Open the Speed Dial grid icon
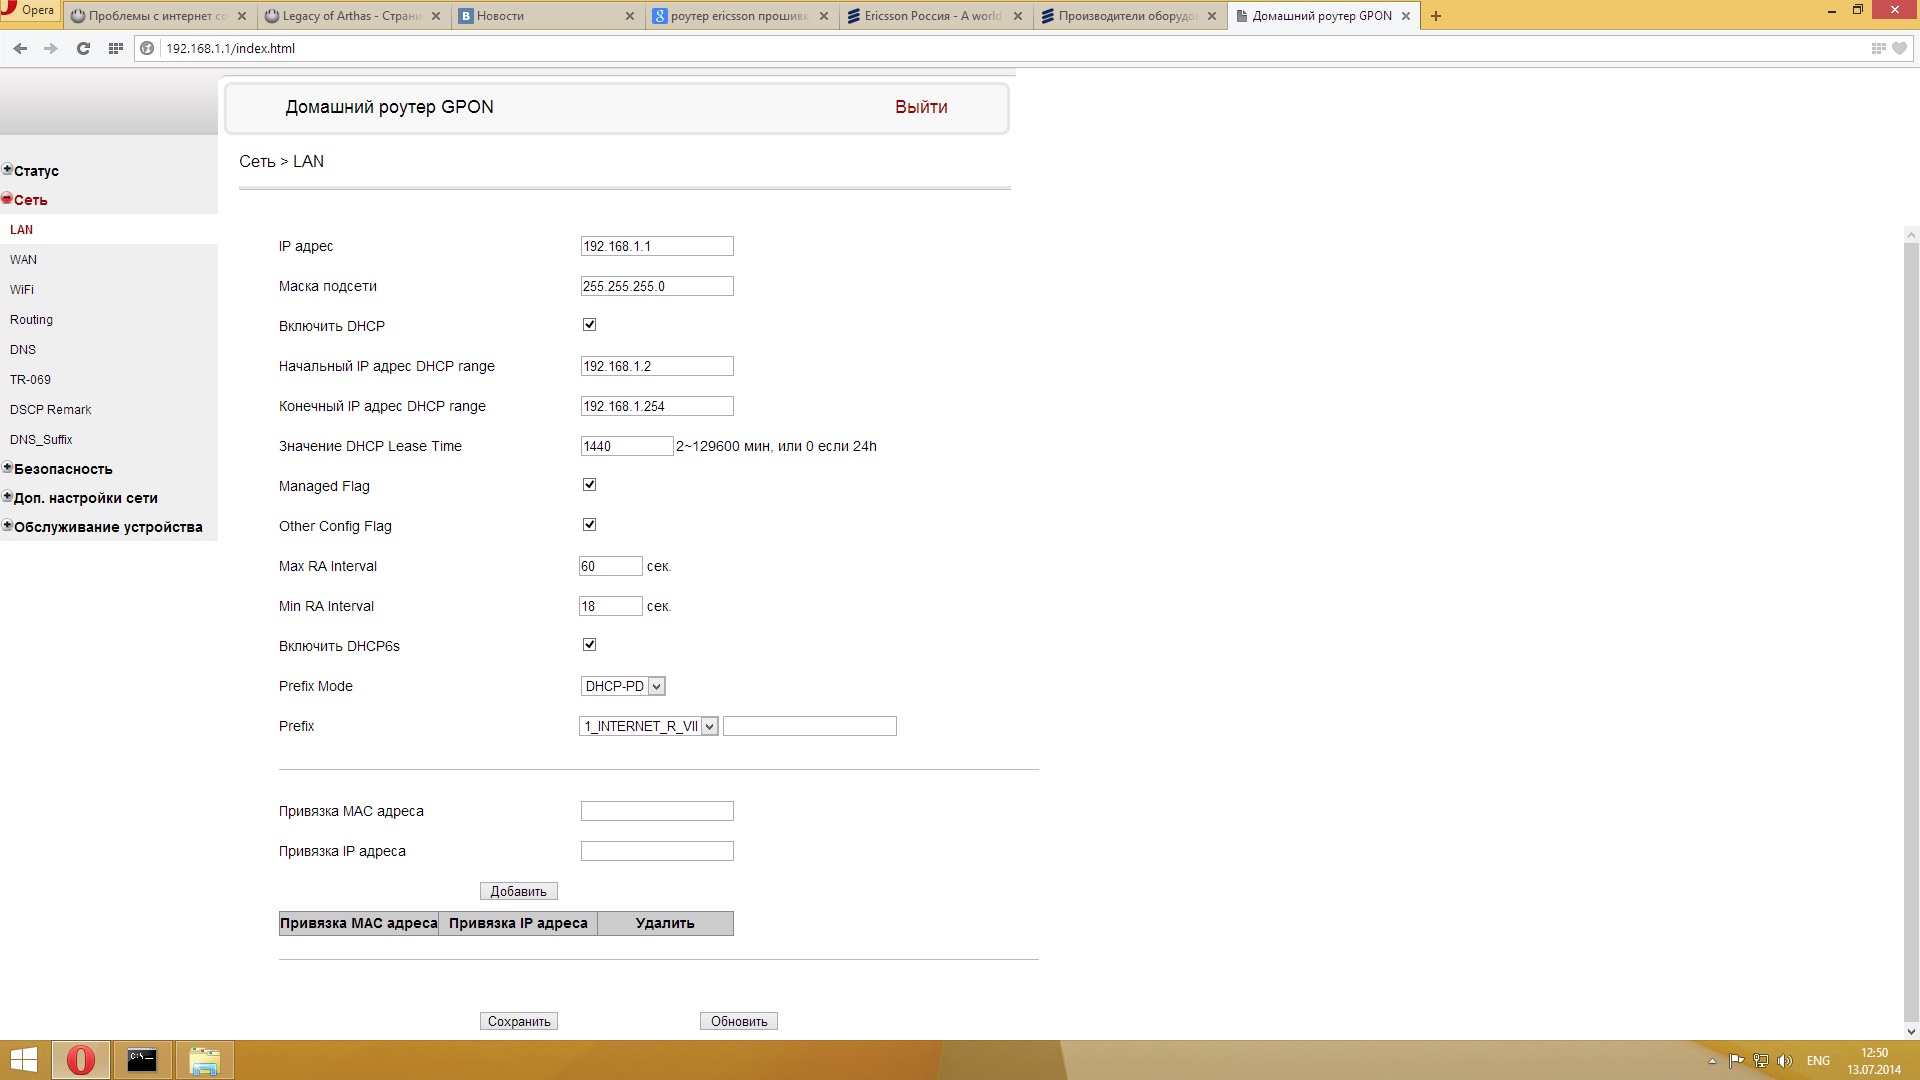The image size is (1920, 1080). [116, 48]
